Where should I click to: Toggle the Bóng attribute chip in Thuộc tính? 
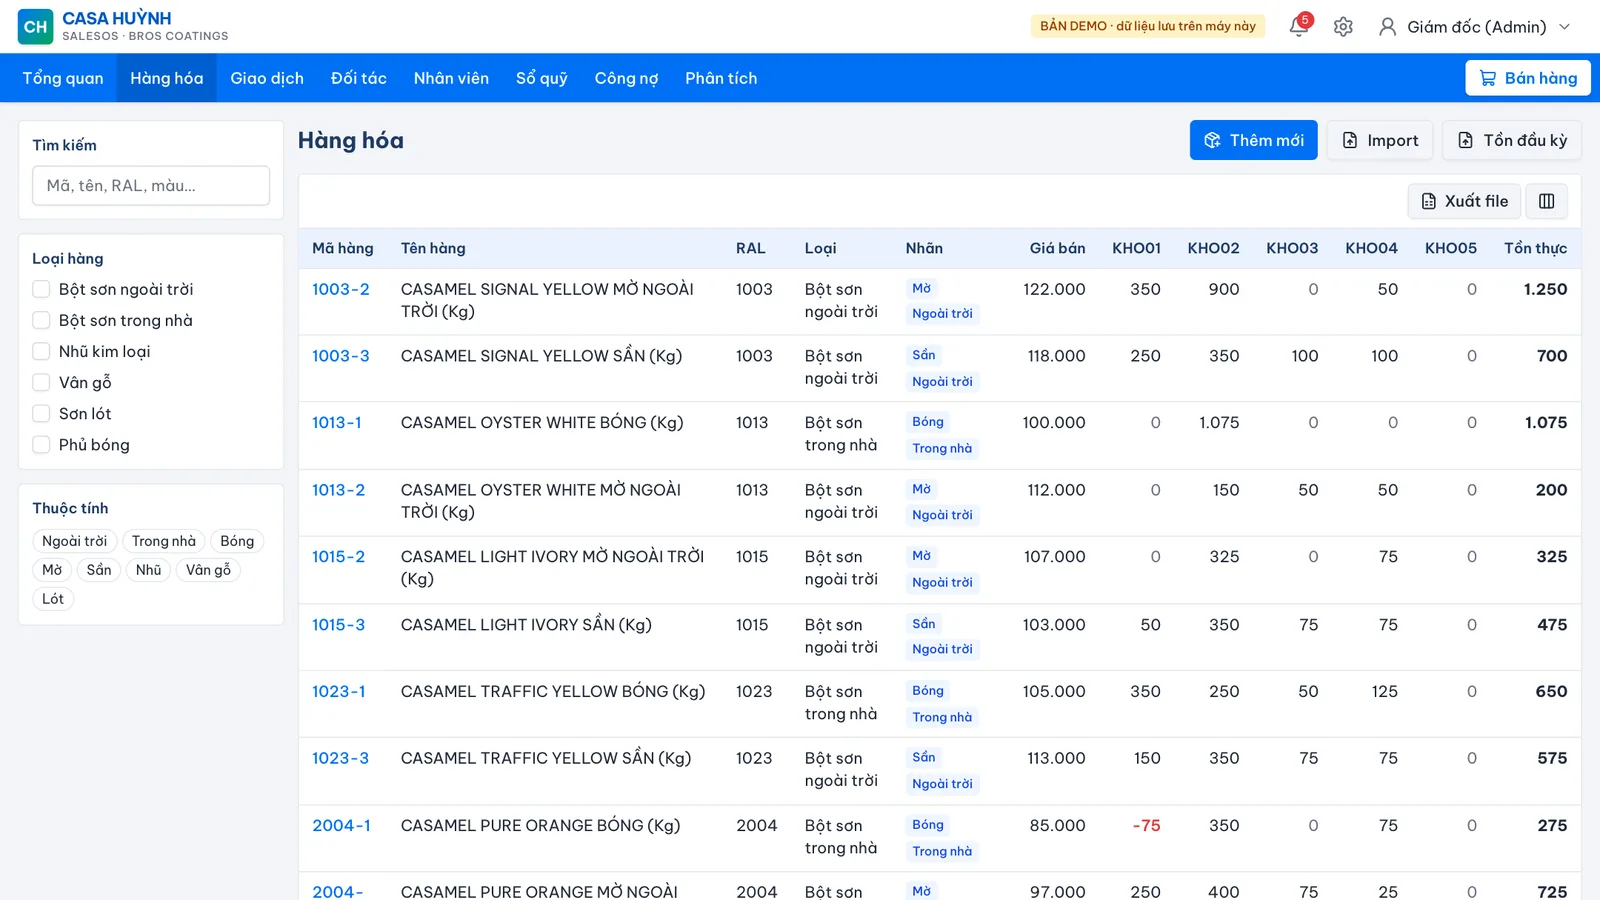pyautogui.click(x=237, y=541)
